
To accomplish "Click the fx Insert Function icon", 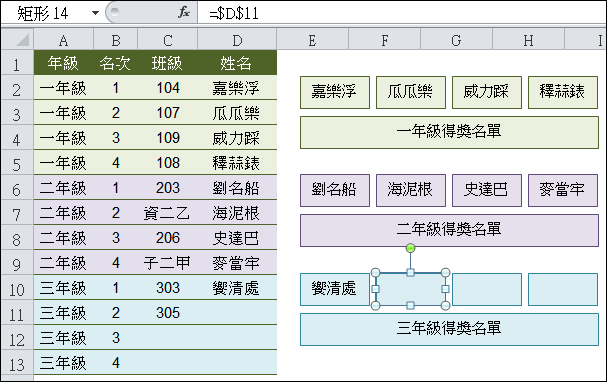I will pyautogui.click(x=184, y=12).
